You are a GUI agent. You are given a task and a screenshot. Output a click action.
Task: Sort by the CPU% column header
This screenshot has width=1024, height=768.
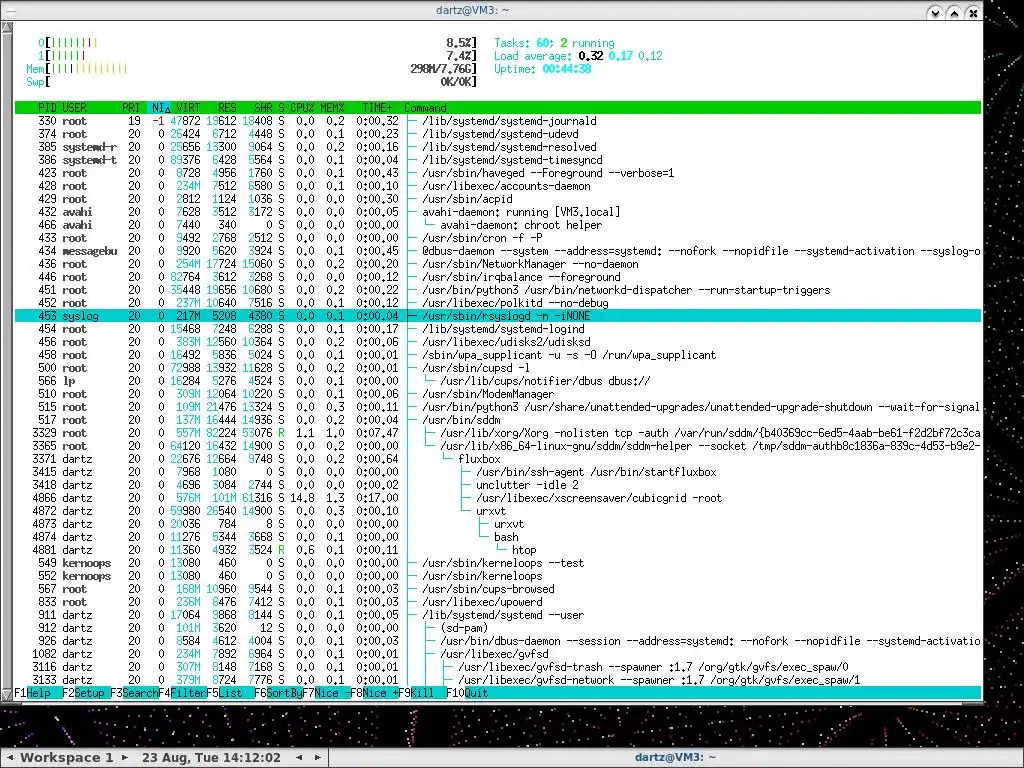[x=302, y=108]
